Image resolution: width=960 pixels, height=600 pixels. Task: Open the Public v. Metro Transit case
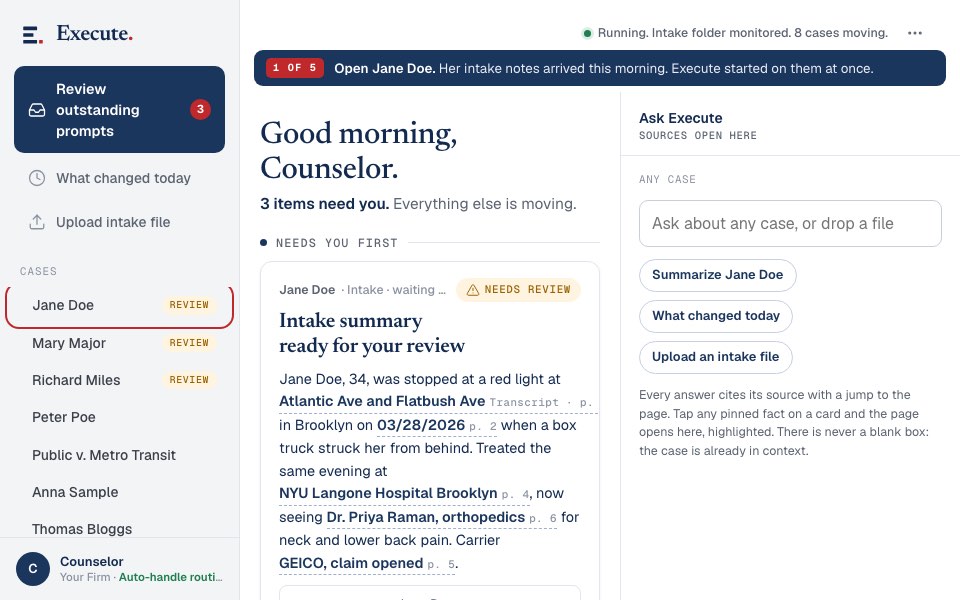119,456
